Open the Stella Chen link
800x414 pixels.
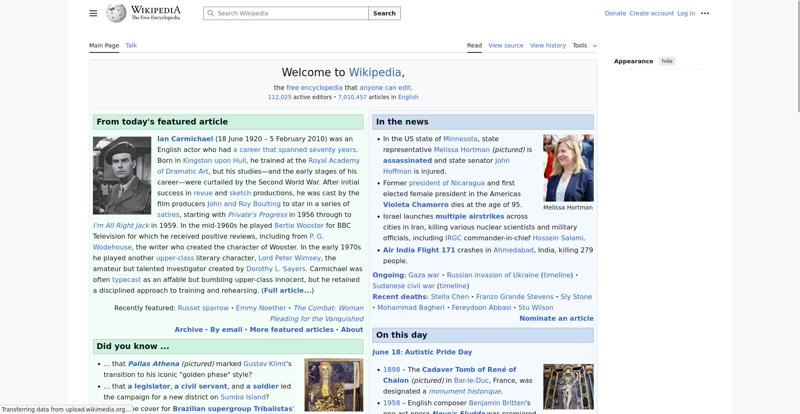(449, 297)
